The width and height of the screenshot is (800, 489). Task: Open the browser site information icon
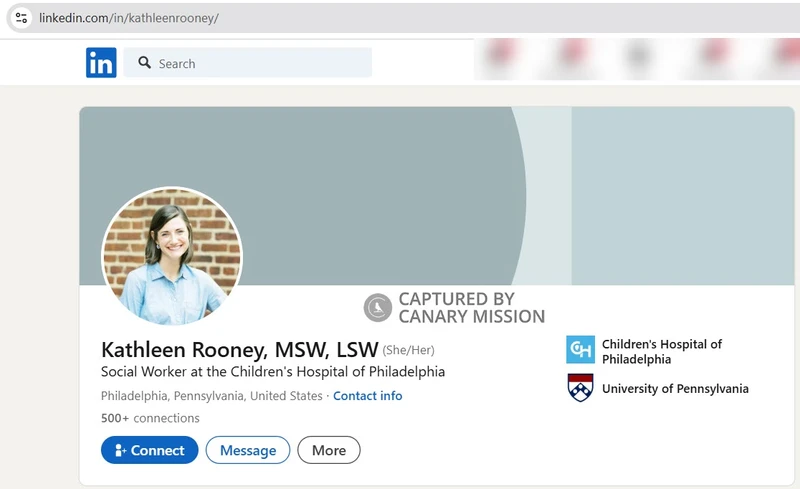pos(21,18)
